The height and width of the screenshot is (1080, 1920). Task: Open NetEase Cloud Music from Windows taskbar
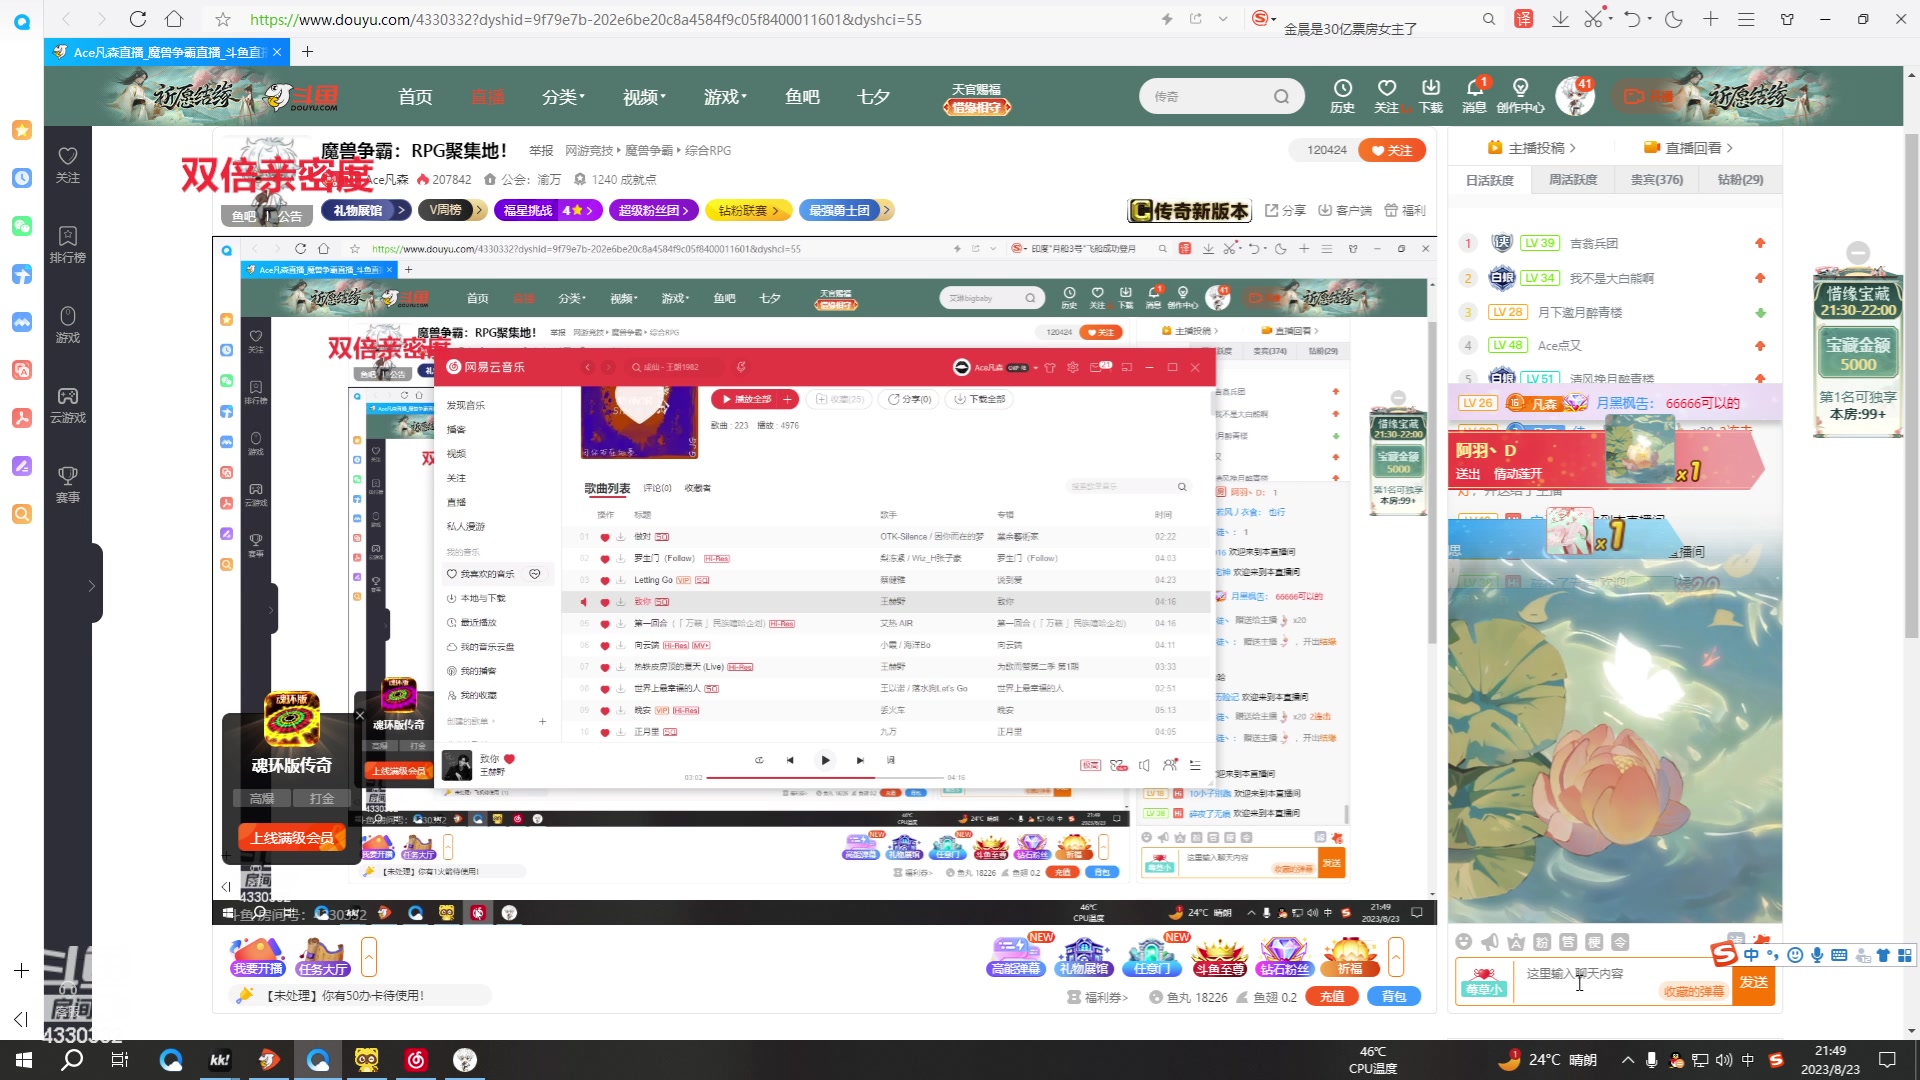(x=416, y=1060)
